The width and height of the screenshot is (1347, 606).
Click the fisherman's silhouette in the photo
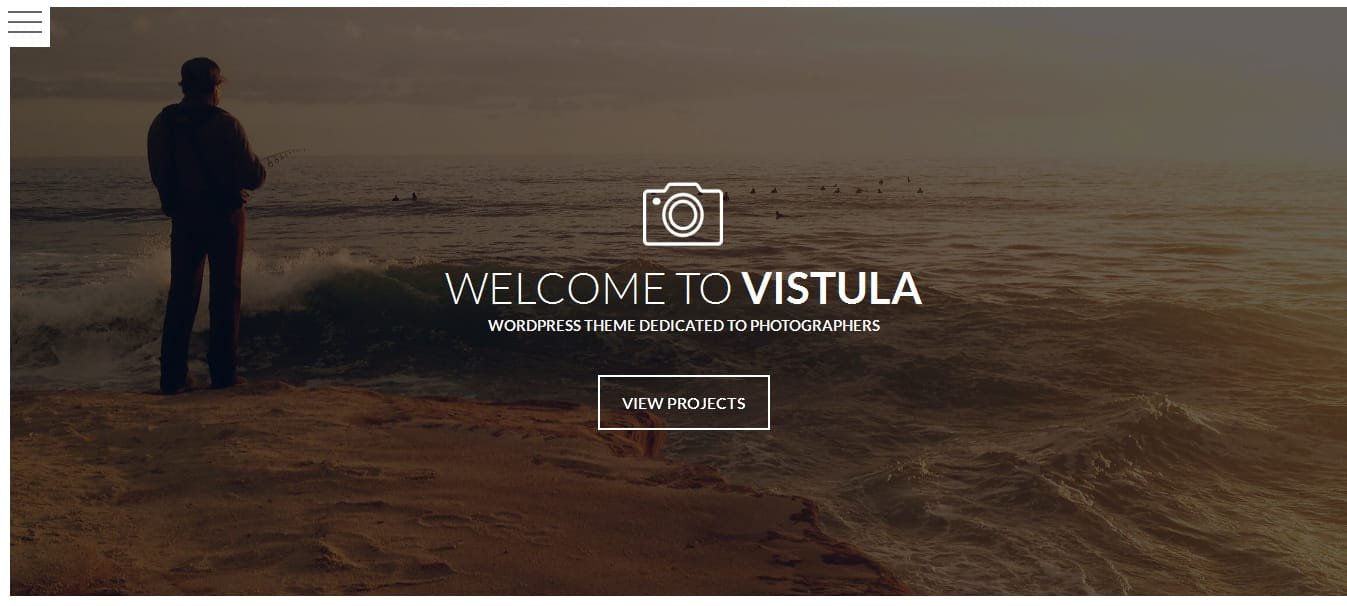pos(204,225)
